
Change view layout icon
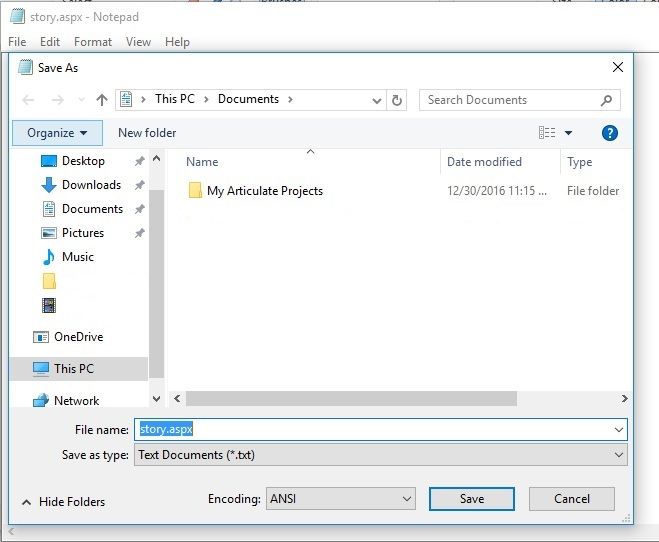[x=547, y=133]
